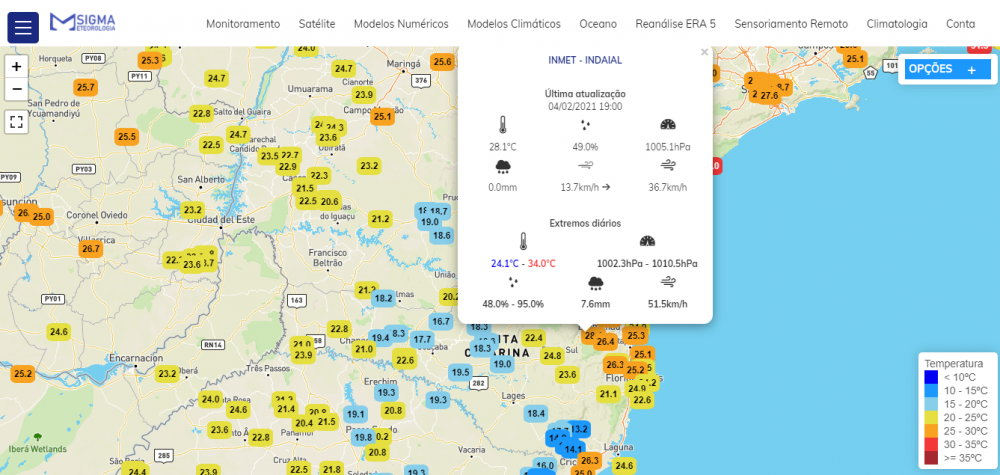Click the pressure gauge icon in popup
Viewport: 1000px width, 475px height.
click(x=668, y=125)
